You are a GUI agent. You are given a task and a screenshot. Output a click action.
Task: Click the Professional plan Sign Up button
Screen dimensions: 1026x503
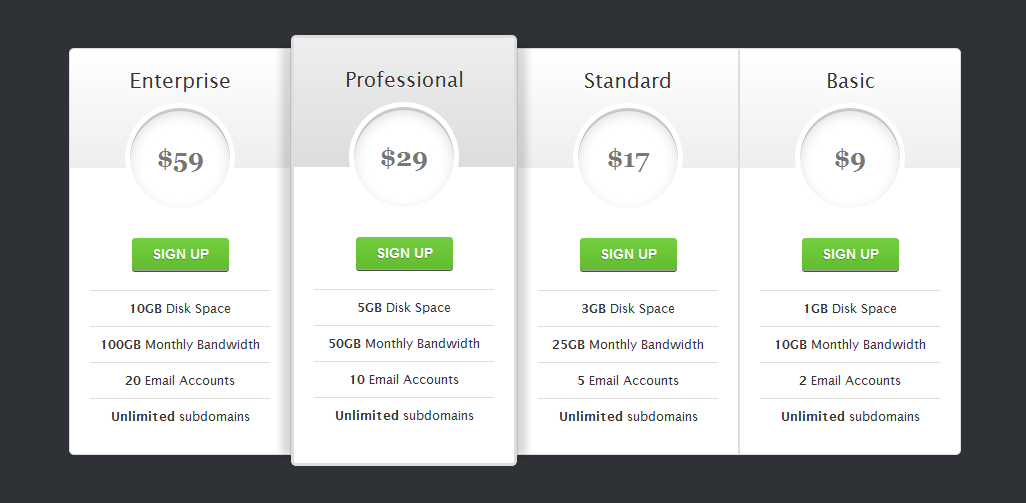click(404, 254)
